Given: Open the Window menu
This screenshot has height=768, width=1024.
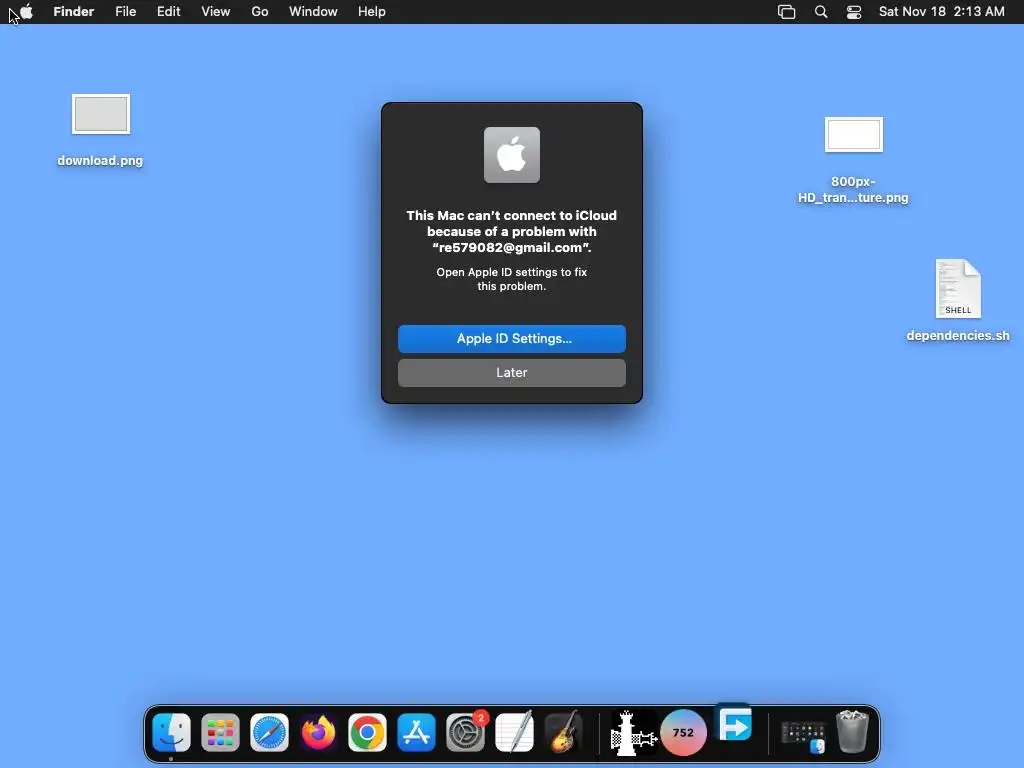Looking at the screenshot, I should coord(313,12).
